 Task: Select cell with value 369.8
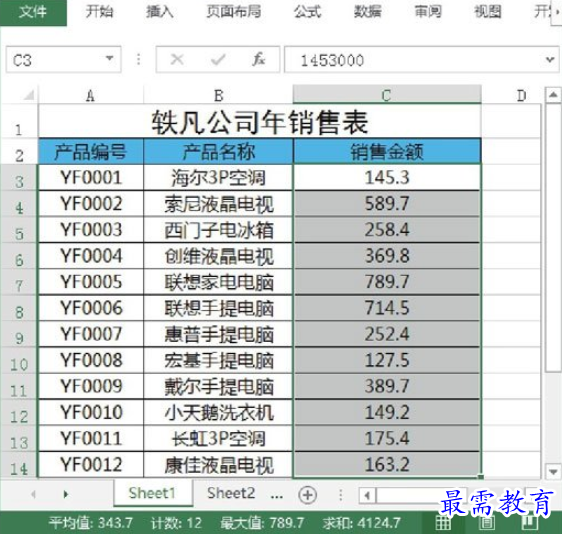387,256
